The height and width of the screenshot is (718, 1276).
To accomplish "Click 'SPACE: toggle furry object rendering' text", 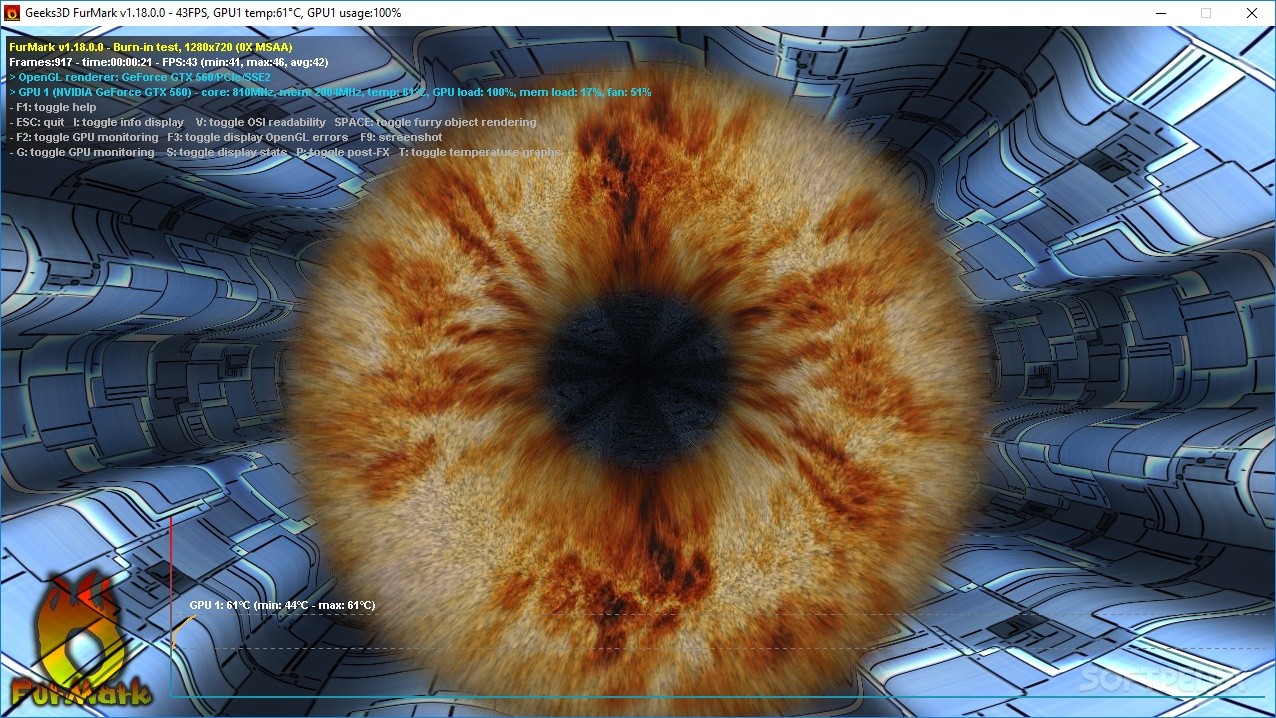I will tap(435, 122).
